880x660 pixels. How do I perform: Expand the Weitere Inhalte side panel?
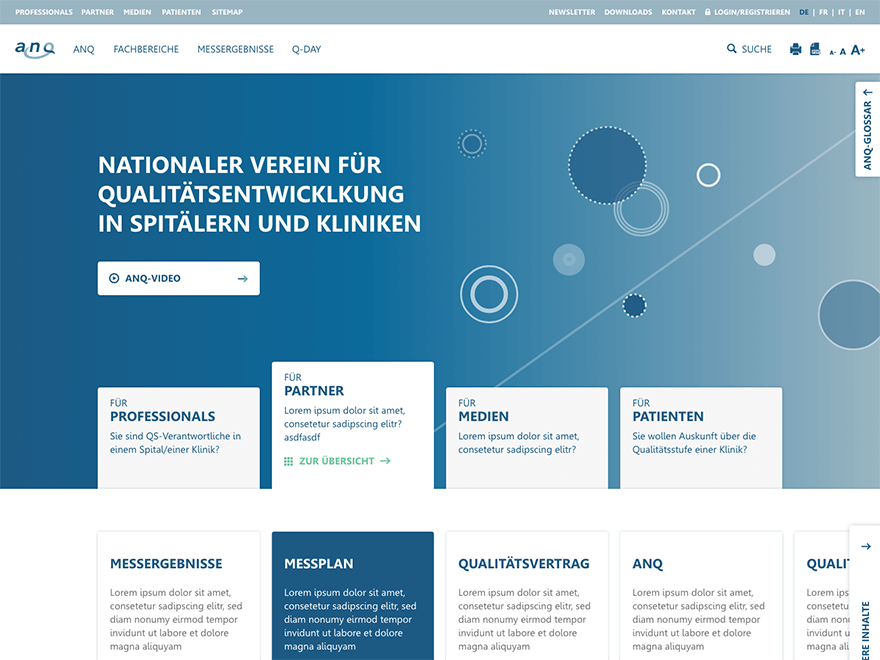coord(865,593)
